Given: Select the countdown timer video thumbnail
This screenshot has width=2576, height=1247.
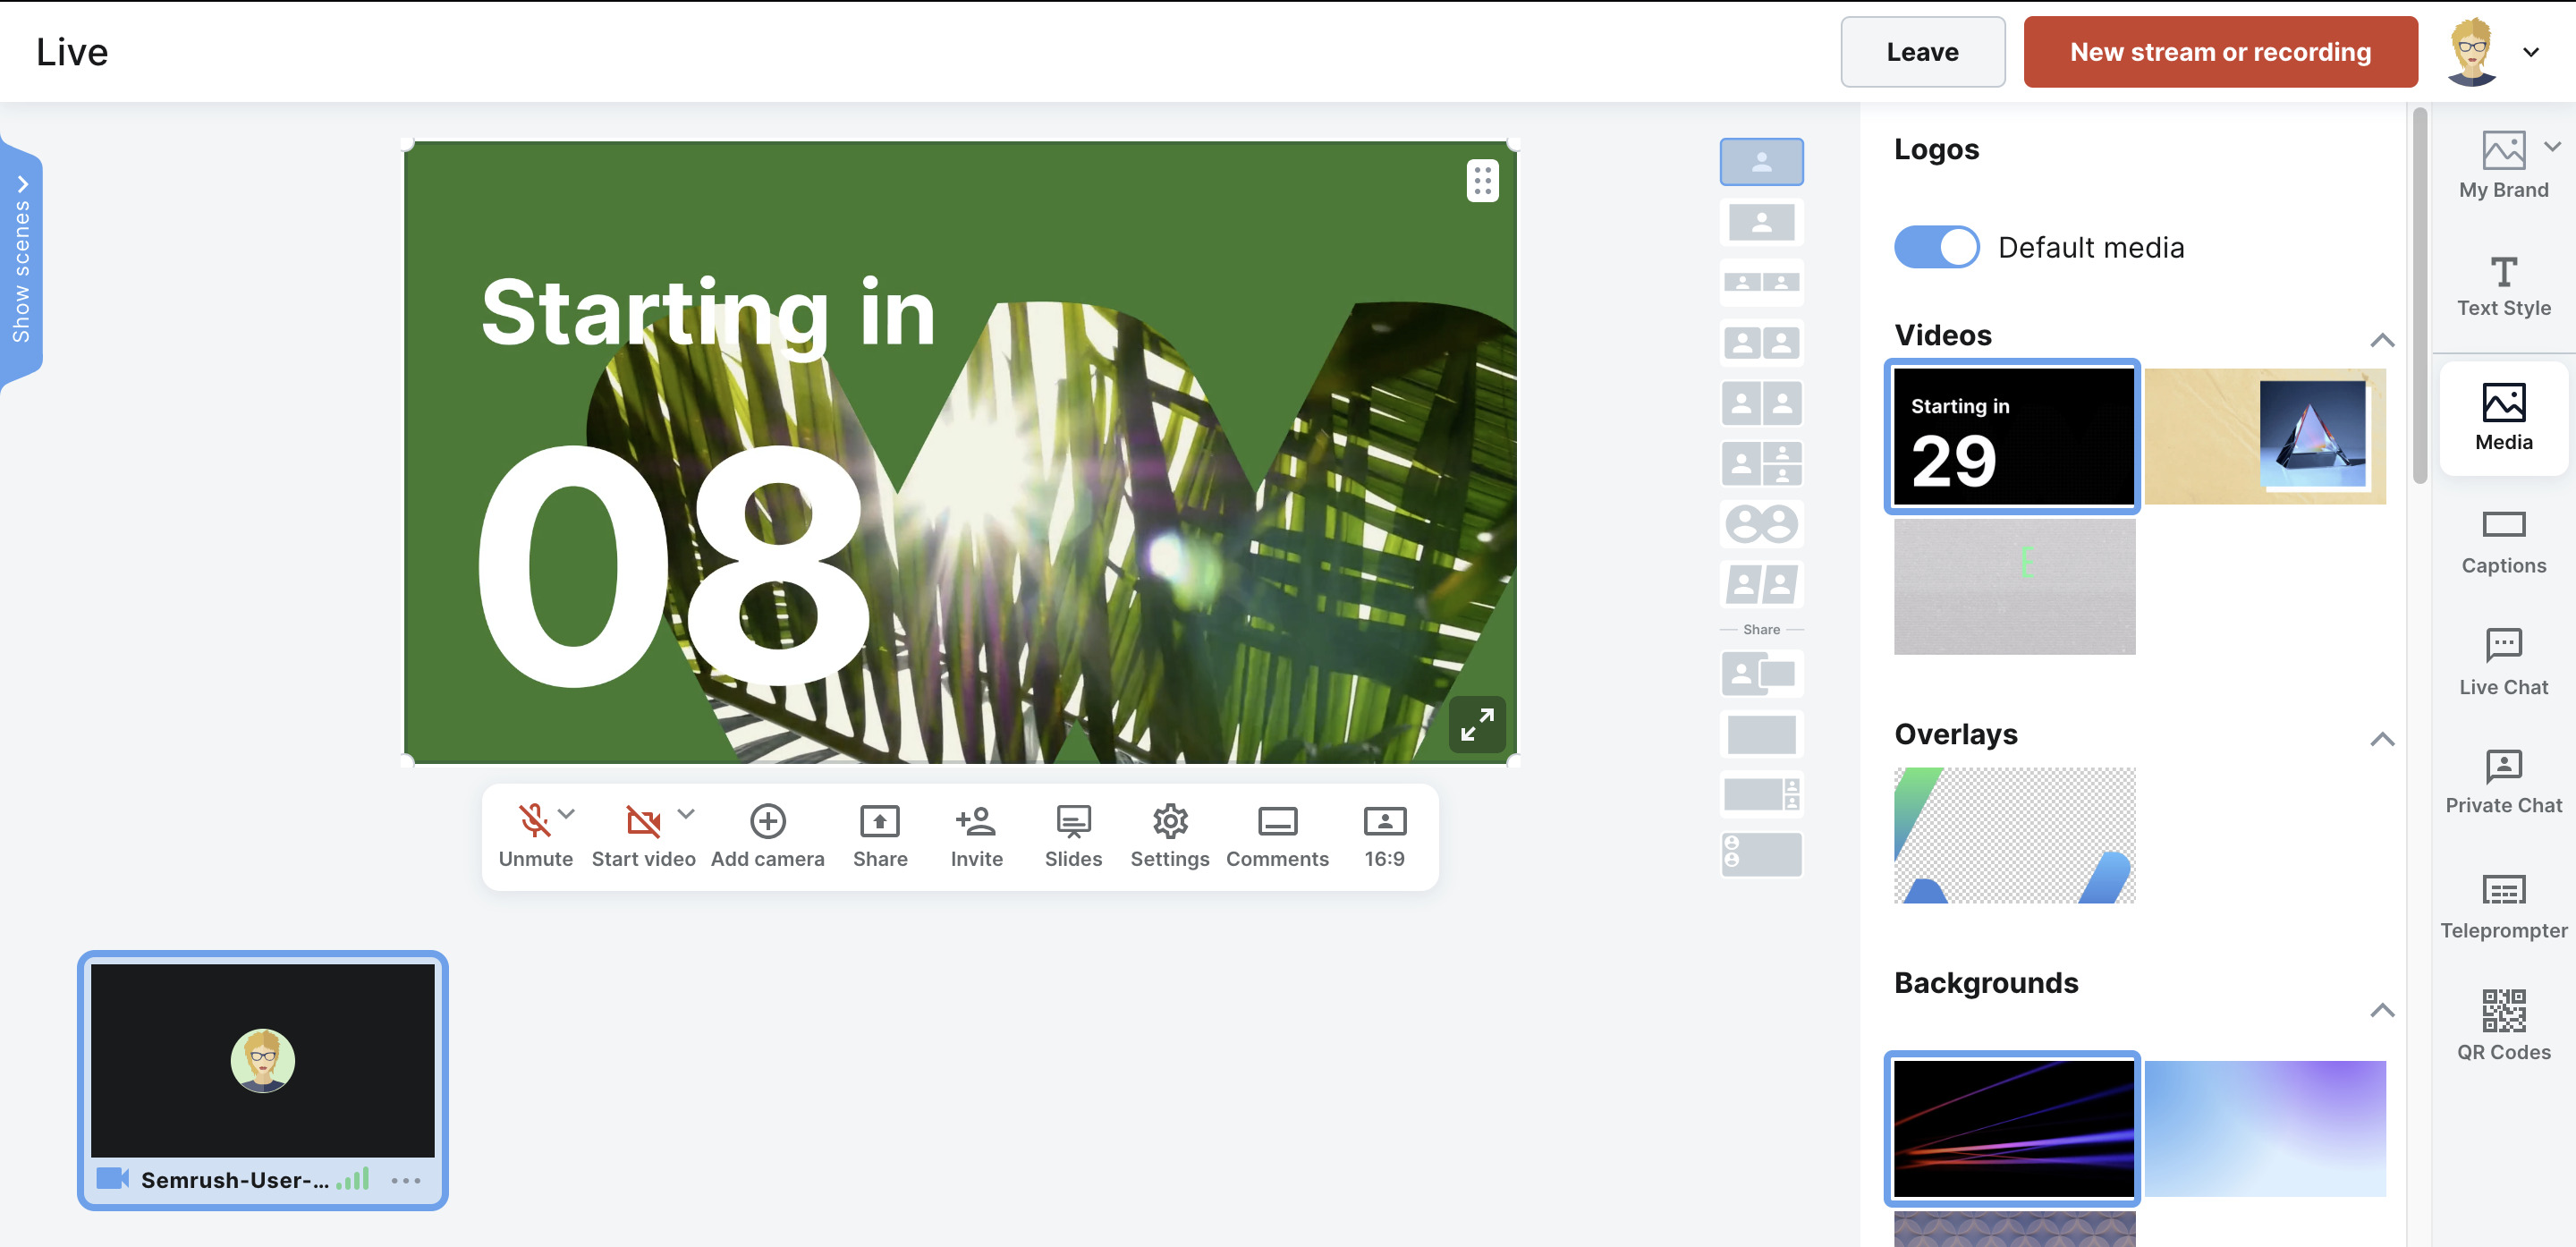Looking at the screenshot, I should pos(2012,436).
